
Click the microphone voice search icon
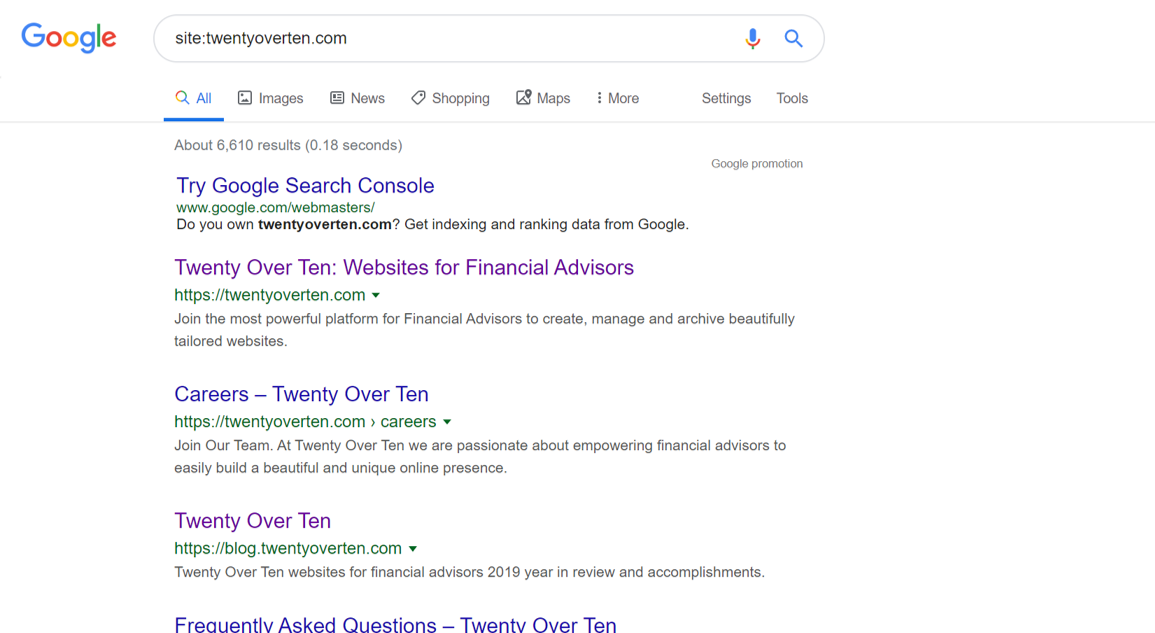752,38
